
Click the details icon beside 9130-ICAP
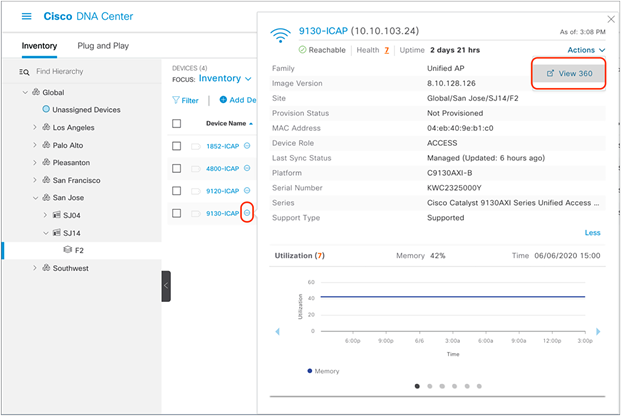(x=247, y=213)
